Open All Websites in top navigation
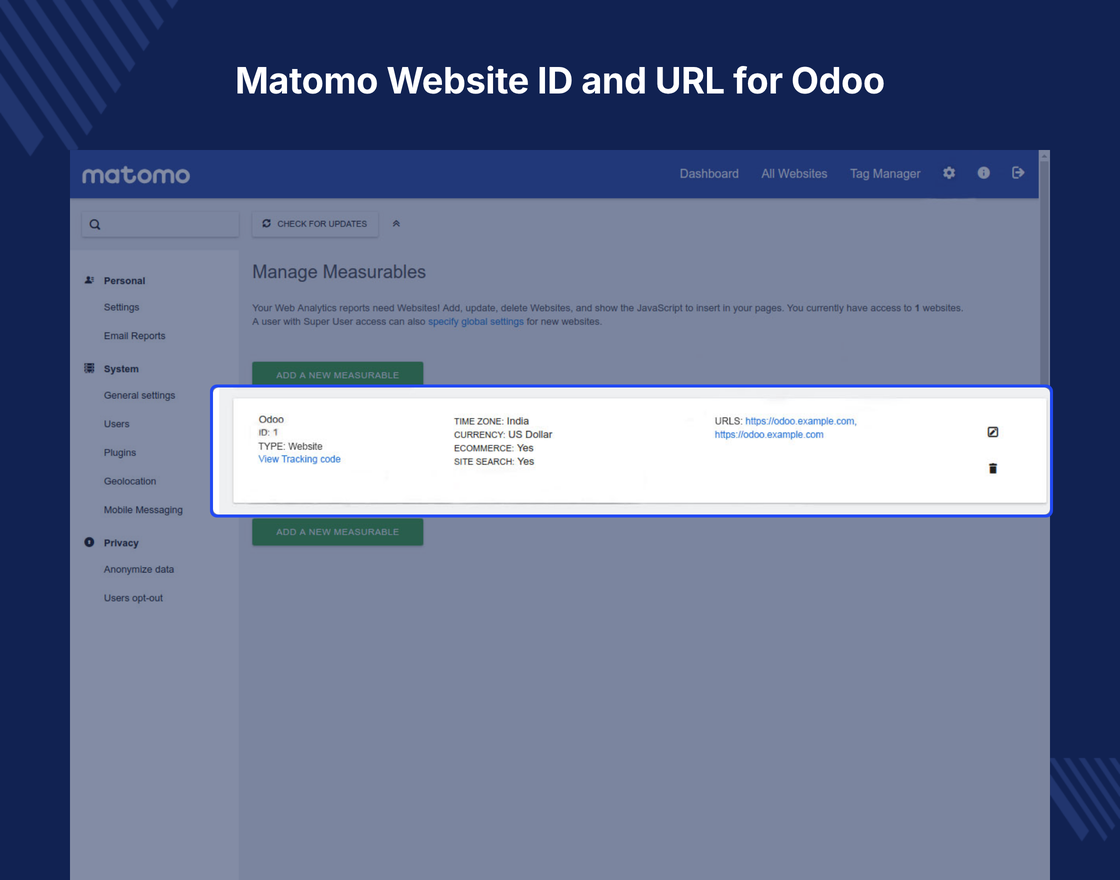The width and height of the screenshot is (1120, 880). click(x=794, y=174)
